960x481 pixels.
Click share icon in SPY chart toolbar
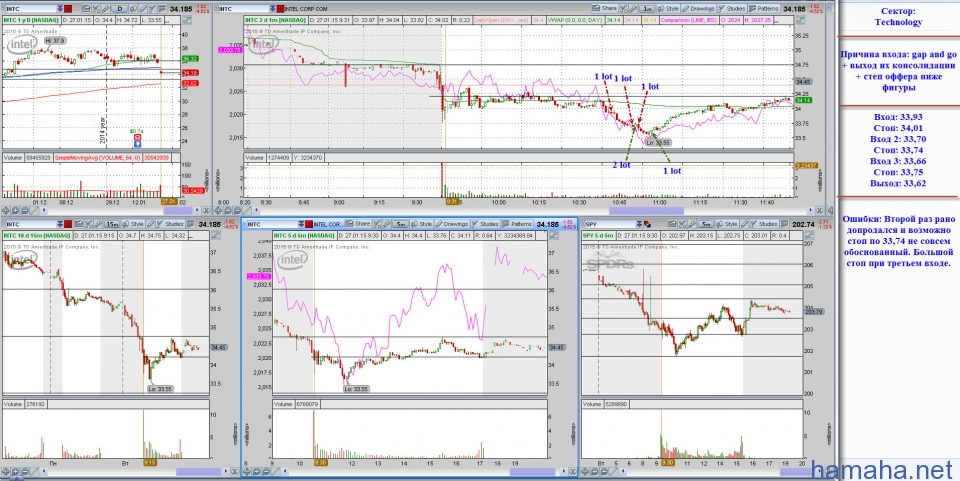tap(672, 224)
